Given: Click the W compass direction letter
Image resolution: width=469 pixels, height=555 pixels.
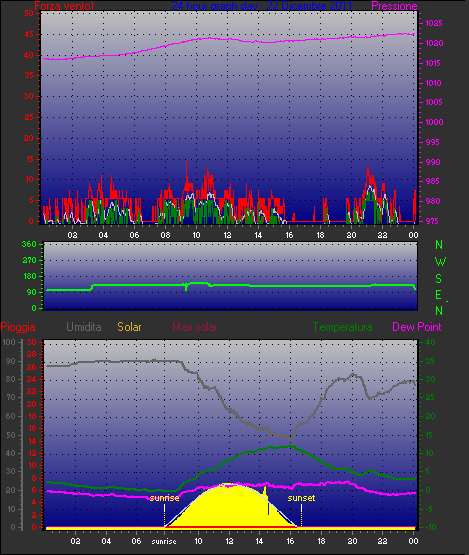Looking at the screenshot, I should (x=440, y=262).
